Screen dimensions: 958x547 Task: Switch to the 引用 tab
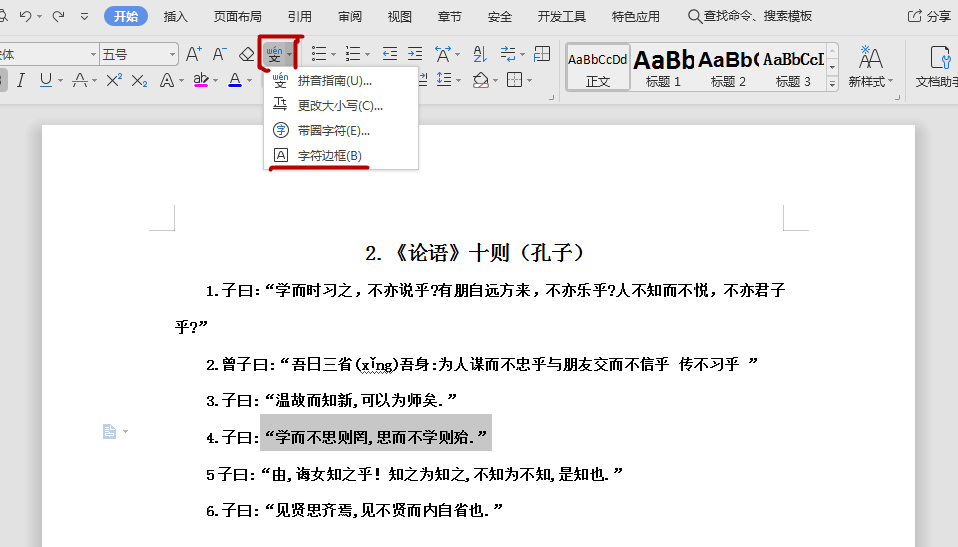[299, 17]
